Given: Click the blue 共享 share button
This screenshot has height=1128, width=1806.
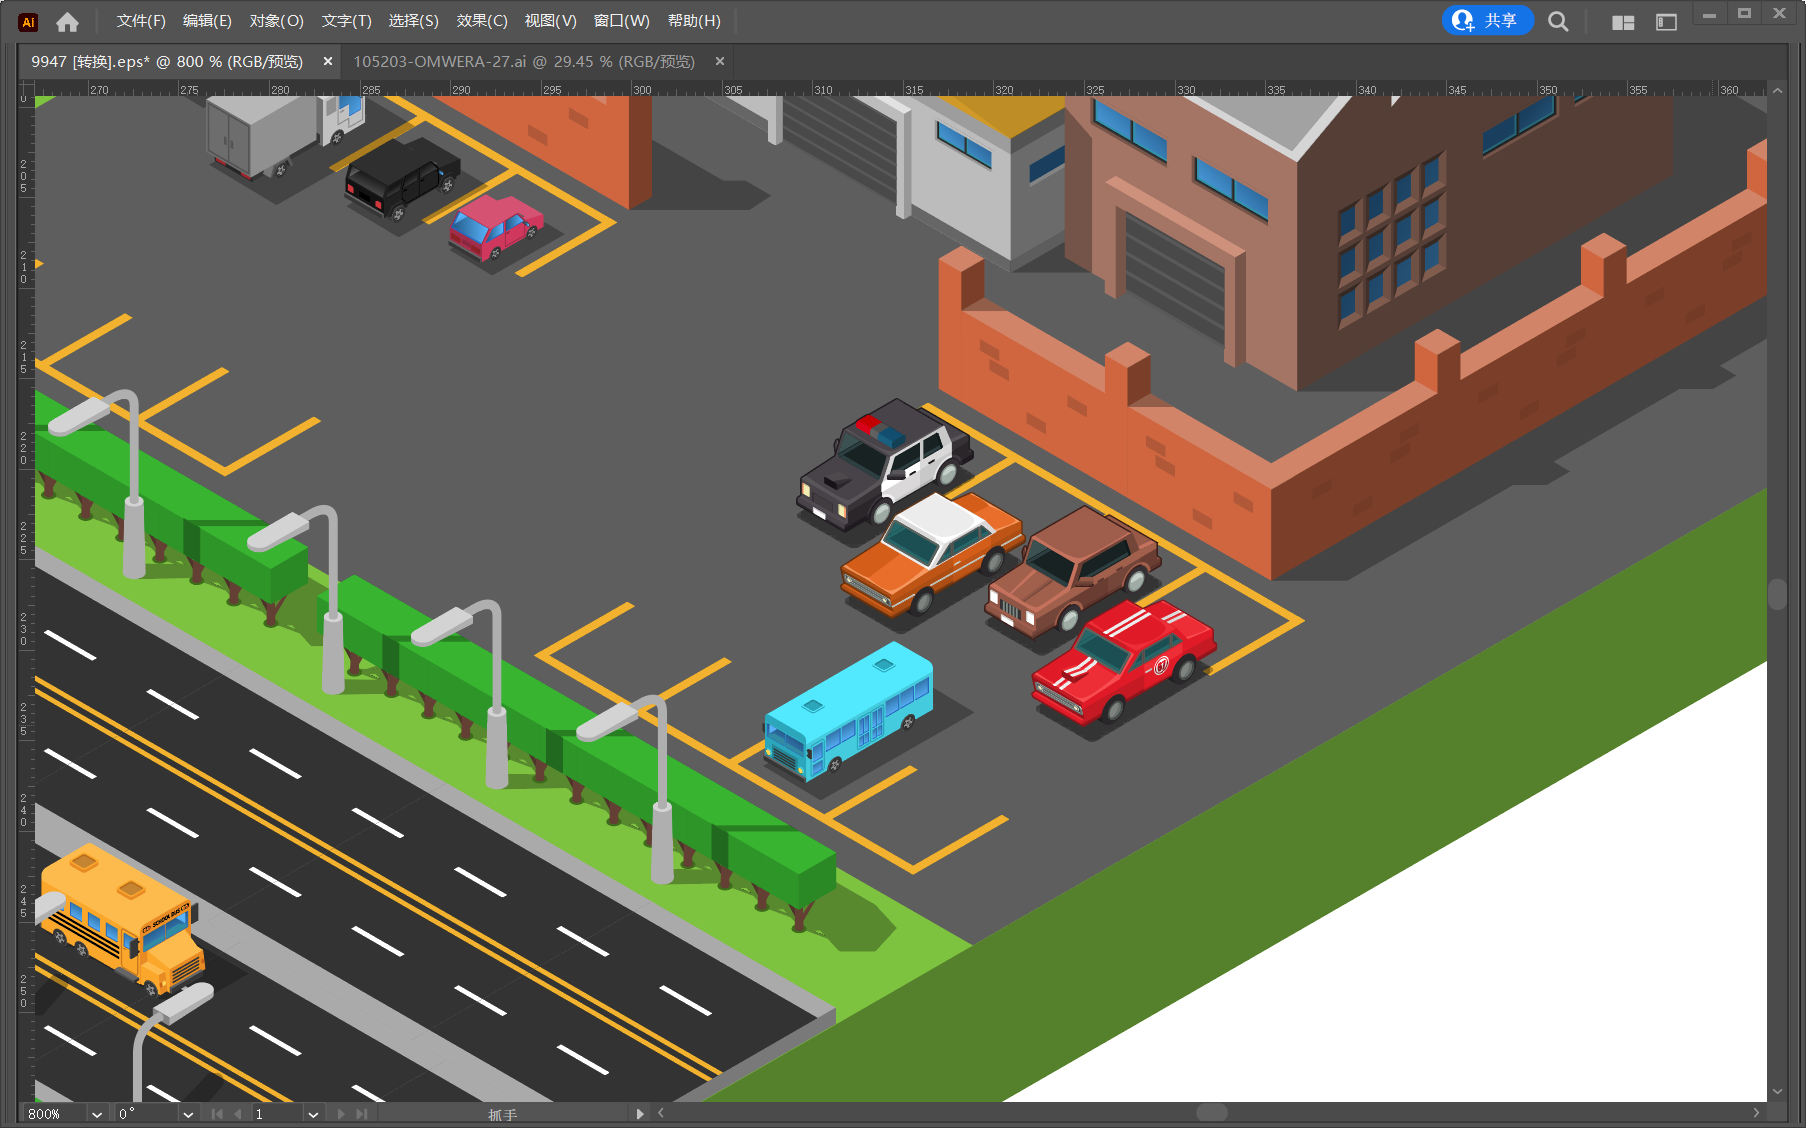Looking at the screenshot, I should click(x=1487, y=20).
